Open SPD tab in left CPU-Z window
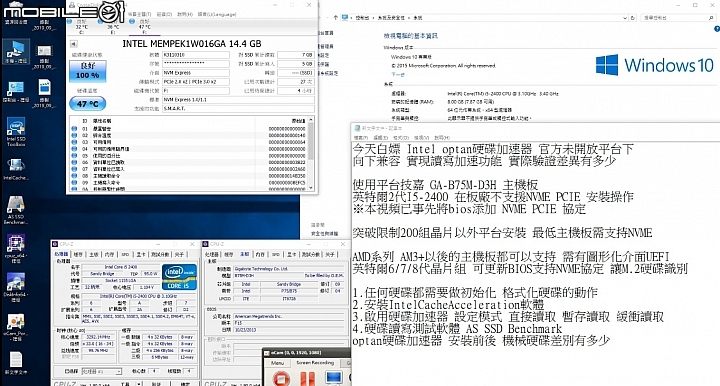Viewport: 720px width, 386px height. click(x=125, y=254)
